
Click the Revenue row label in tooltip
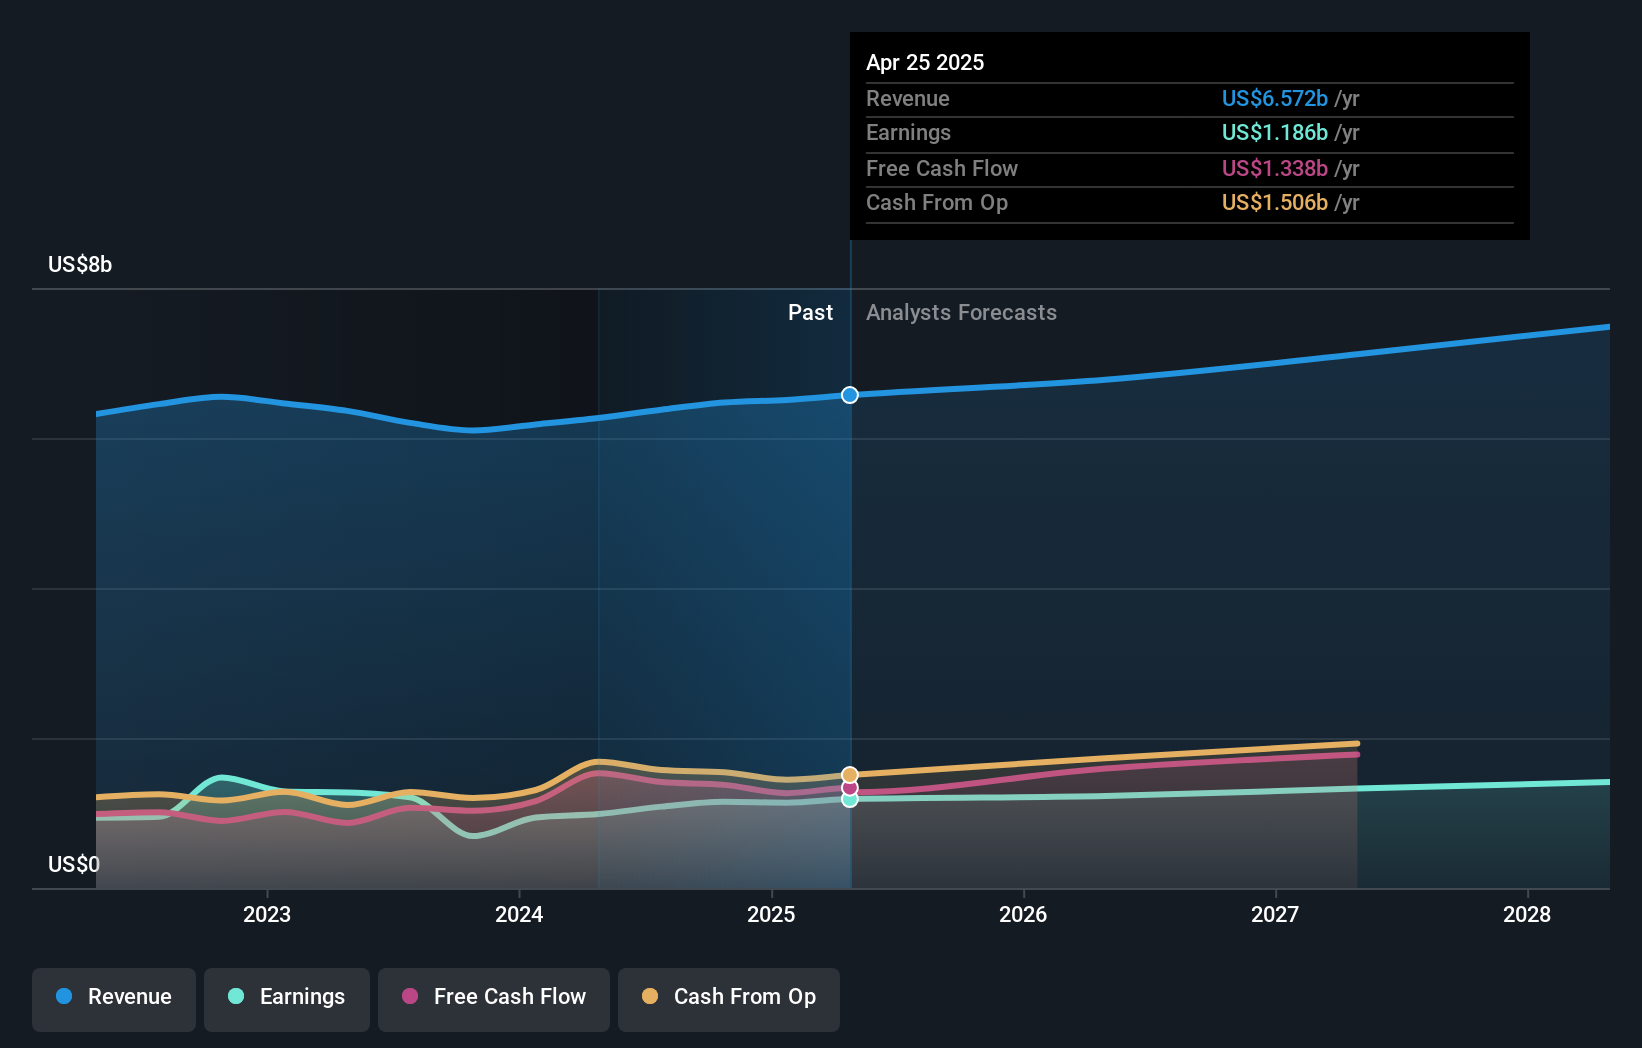[x=908, y=98]
